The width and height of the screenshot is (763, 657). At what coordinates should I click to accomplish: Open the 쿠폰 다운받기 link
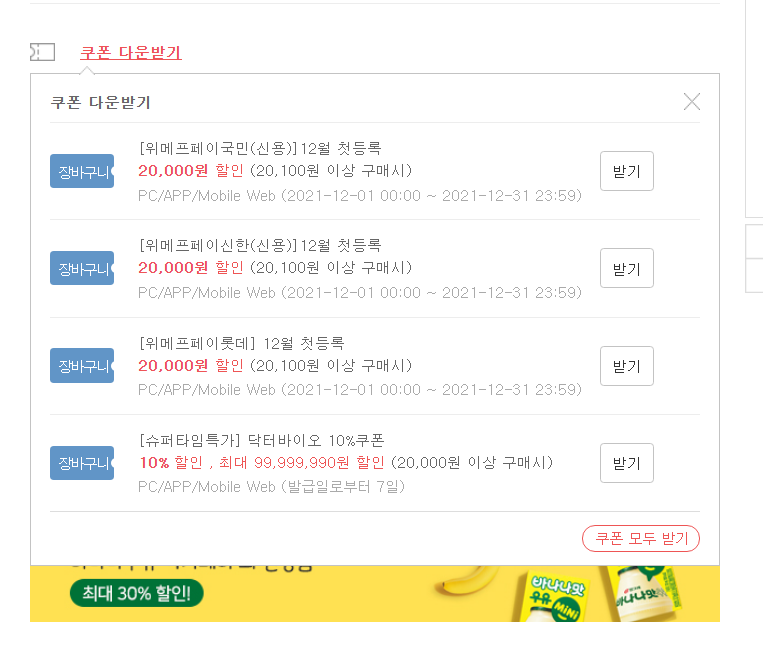[131, 53]
